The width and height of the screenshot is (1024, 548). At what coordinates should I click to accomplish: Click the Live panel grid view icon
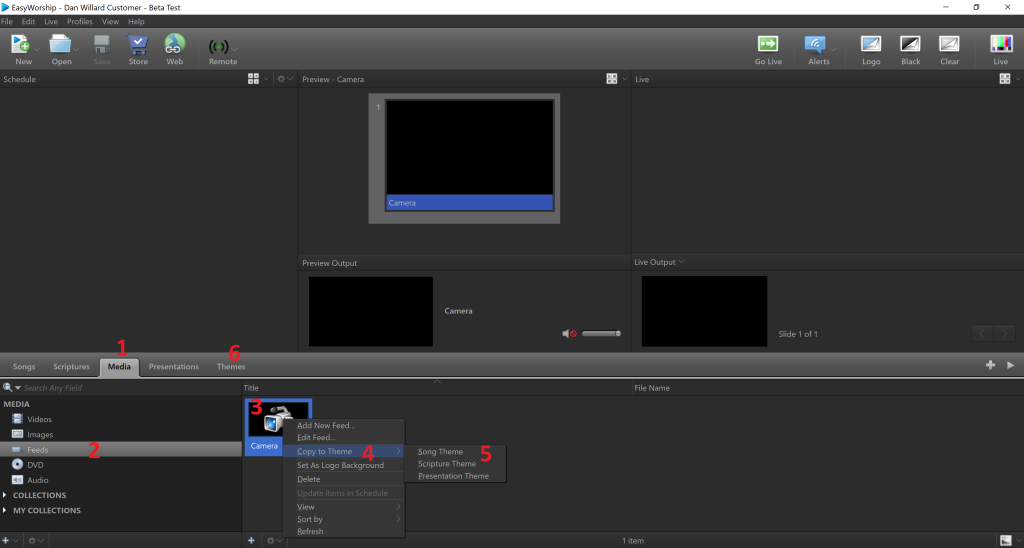click(x=1005, y=79)
